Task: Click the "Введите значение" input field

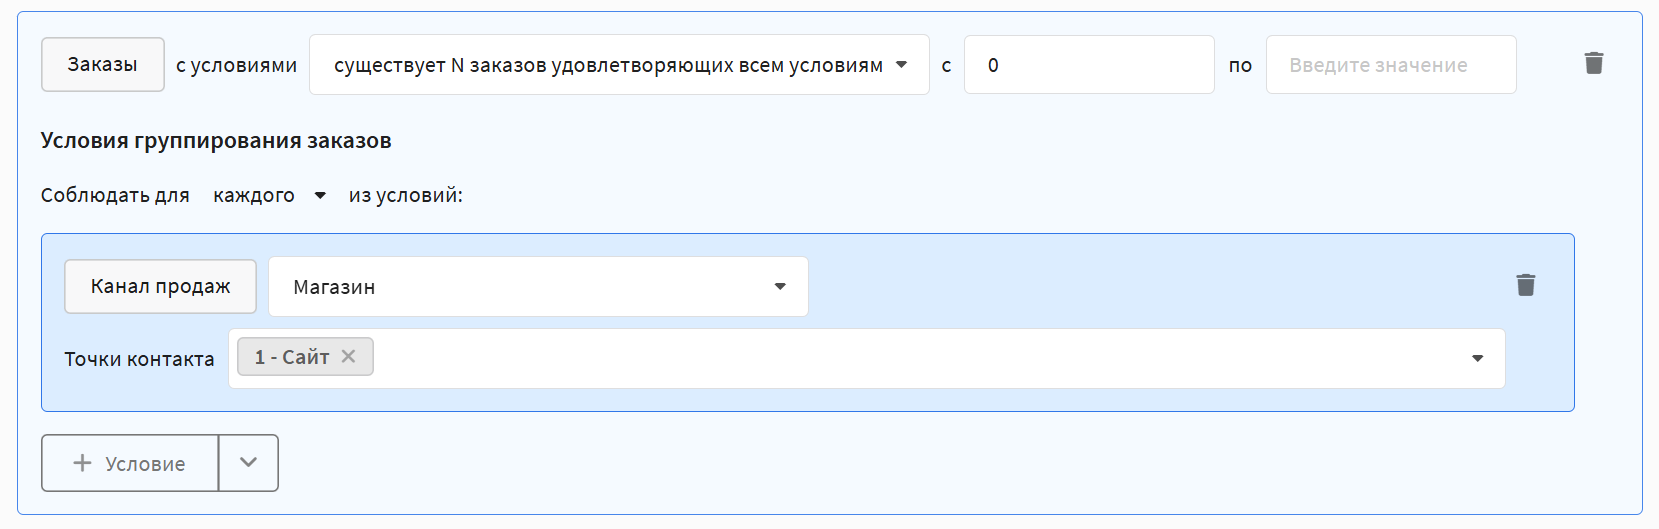Action: 1390,65
